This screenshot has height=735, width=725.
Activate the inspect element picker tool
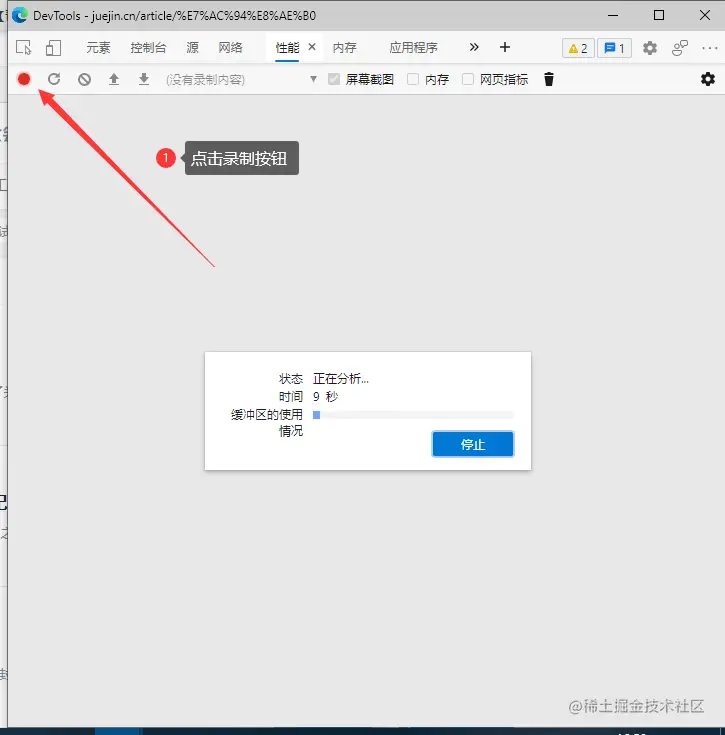tap(23, 47)
